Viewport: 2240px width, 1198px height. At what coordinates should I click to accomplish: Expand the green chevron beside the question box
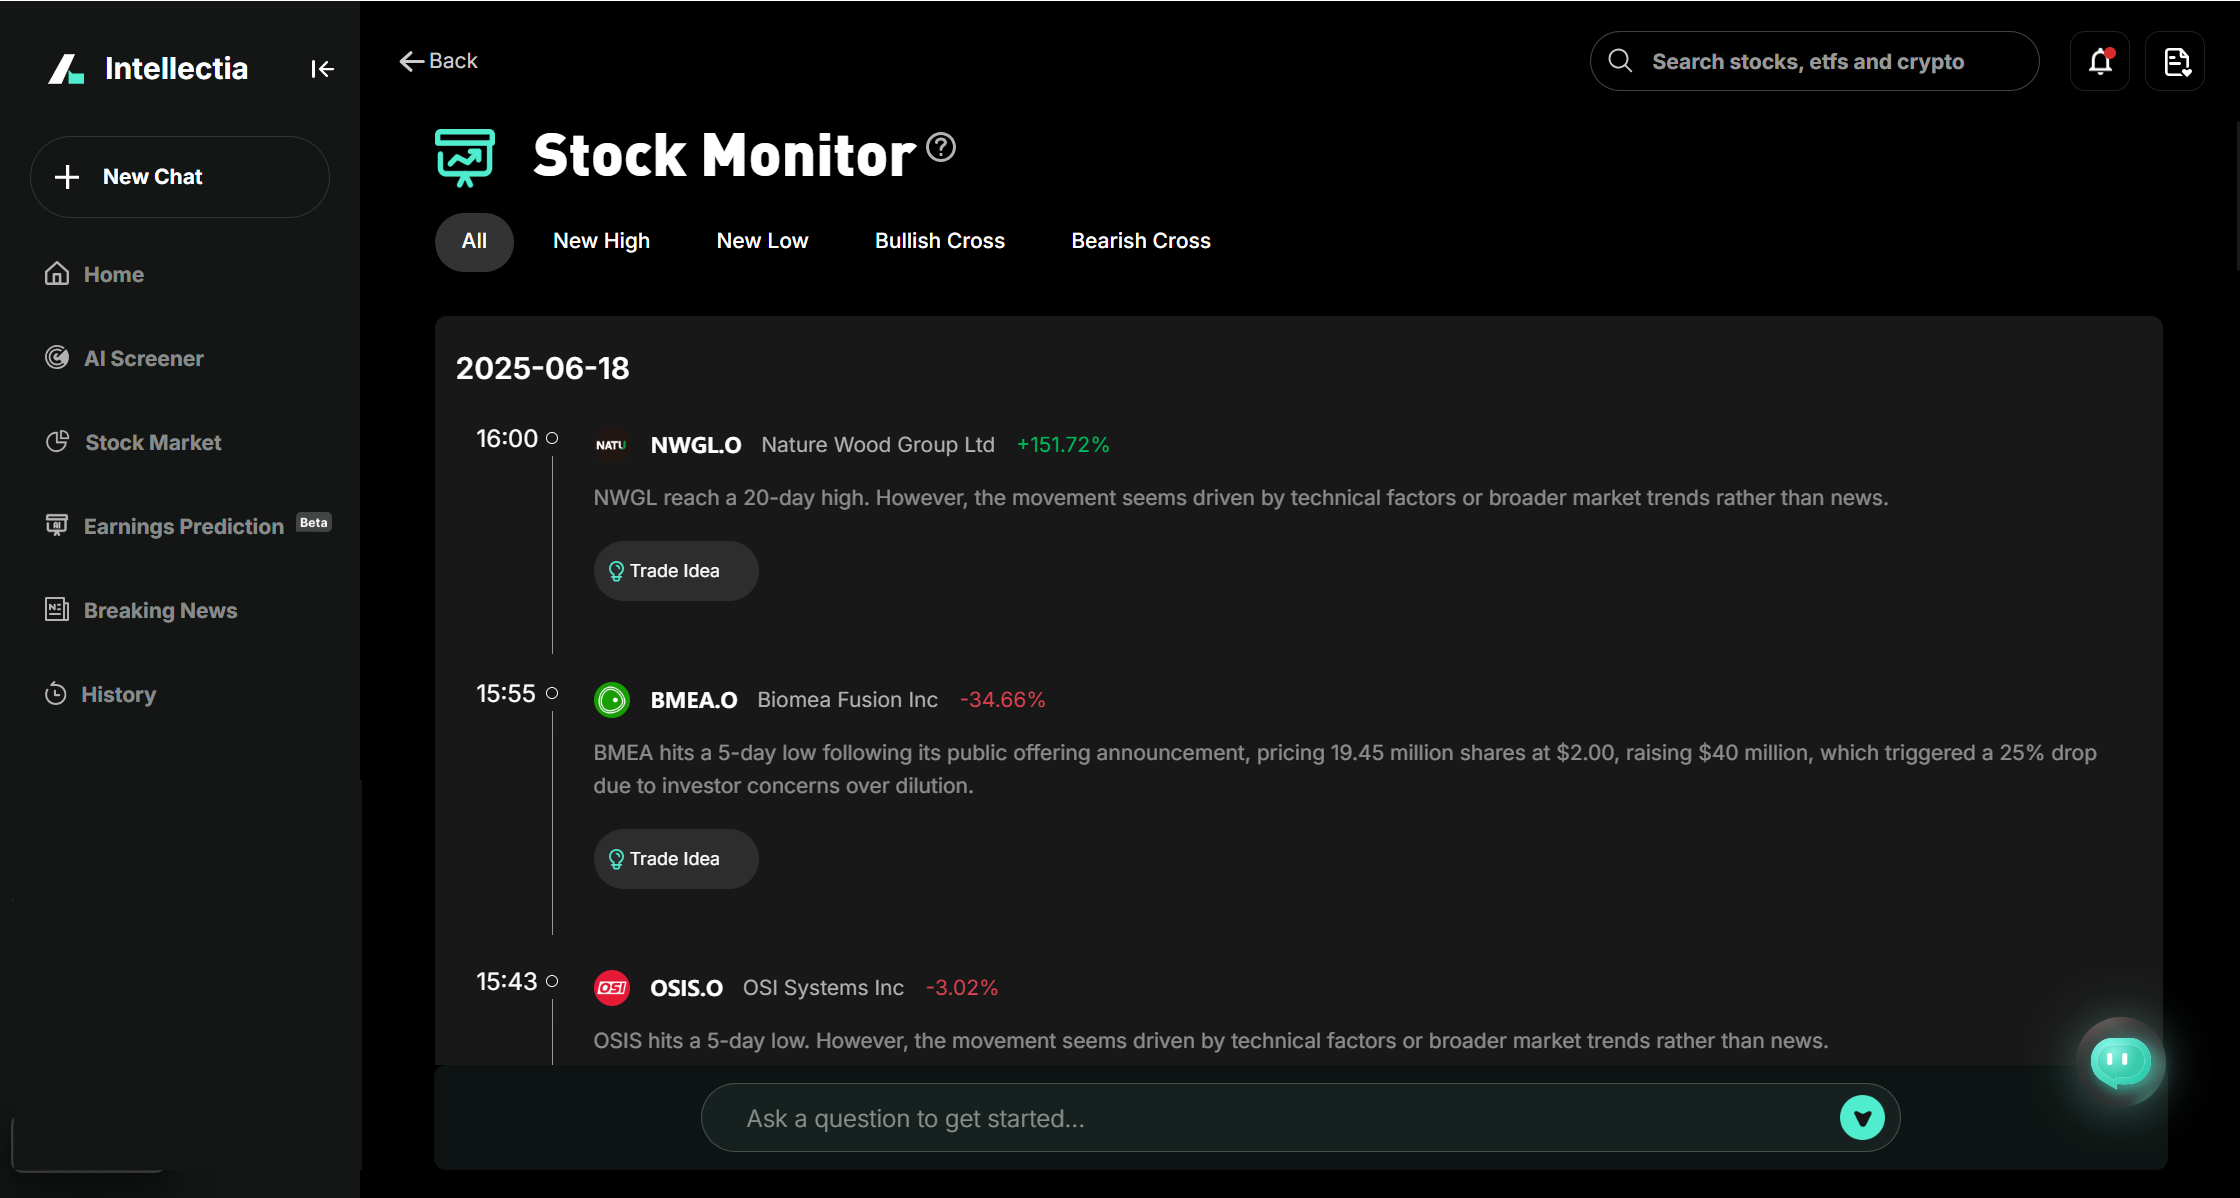(1861, 1117)
